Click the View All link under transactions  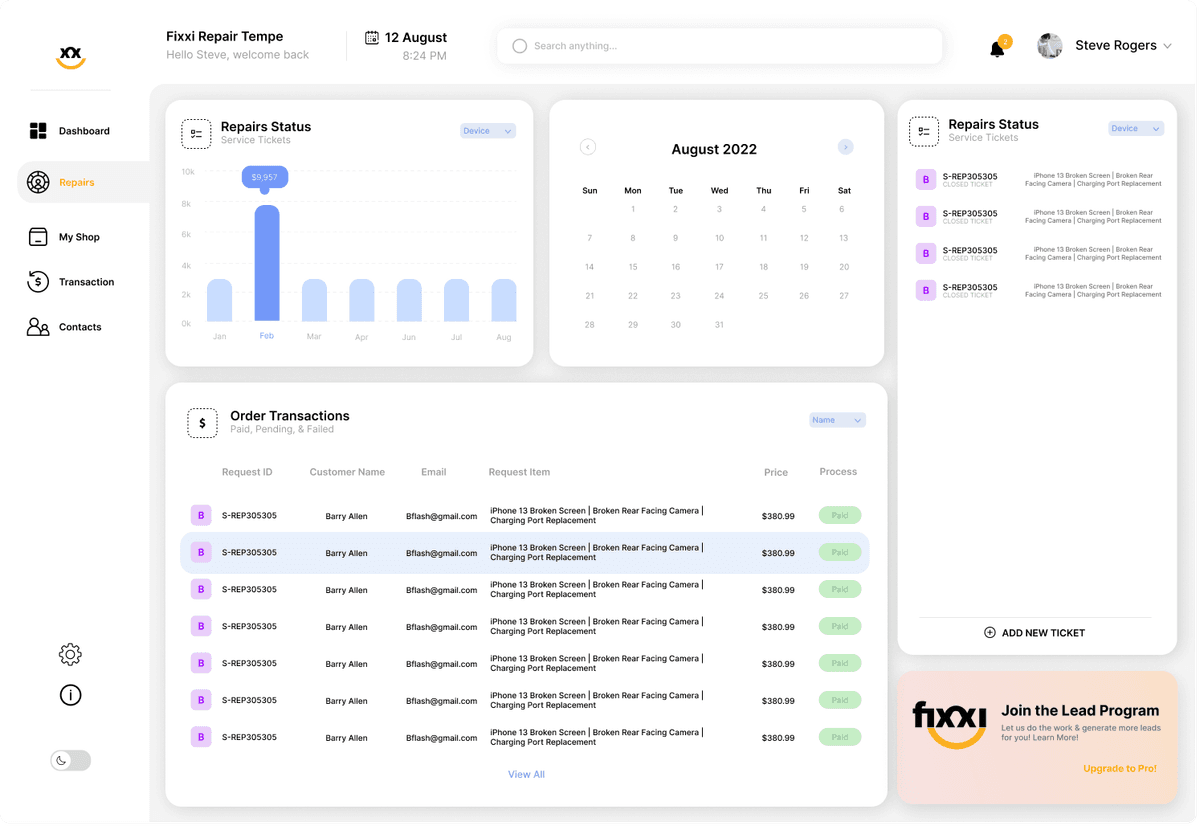click(526, 774)
